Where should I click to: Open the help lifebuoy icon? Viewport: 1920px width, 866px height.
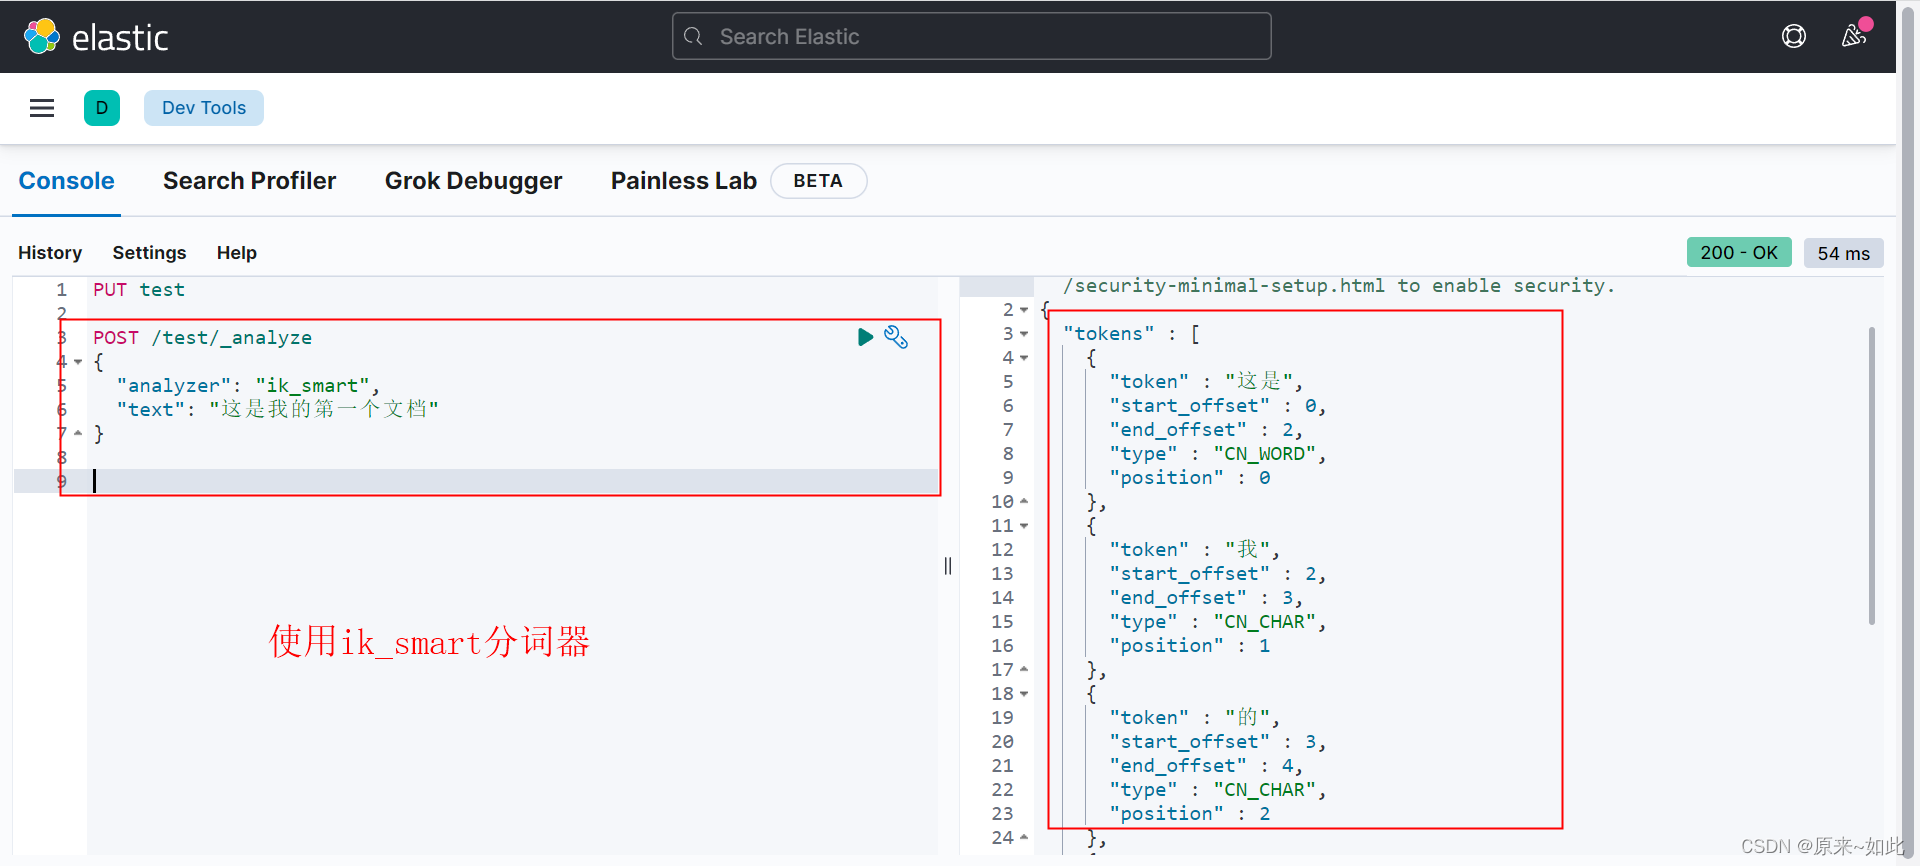coord(1794,37)
